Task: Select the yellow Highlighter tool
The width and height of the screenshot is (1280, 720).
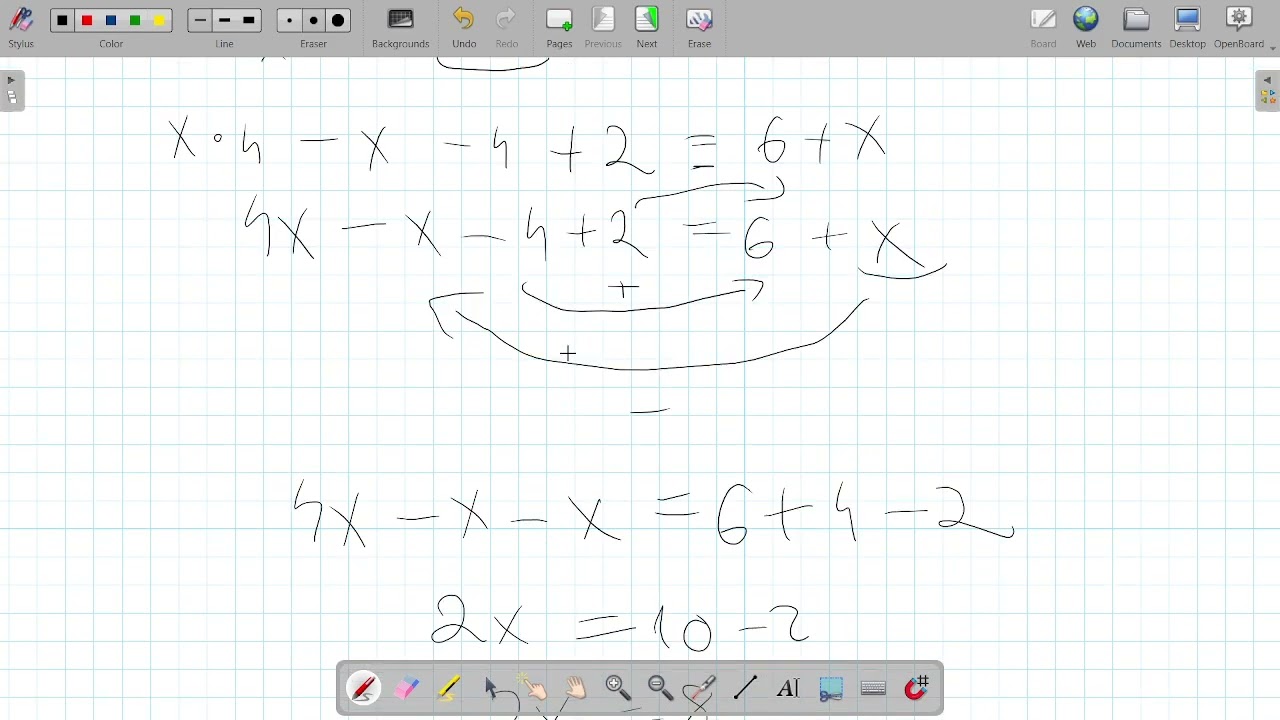Action: (449, 688)
